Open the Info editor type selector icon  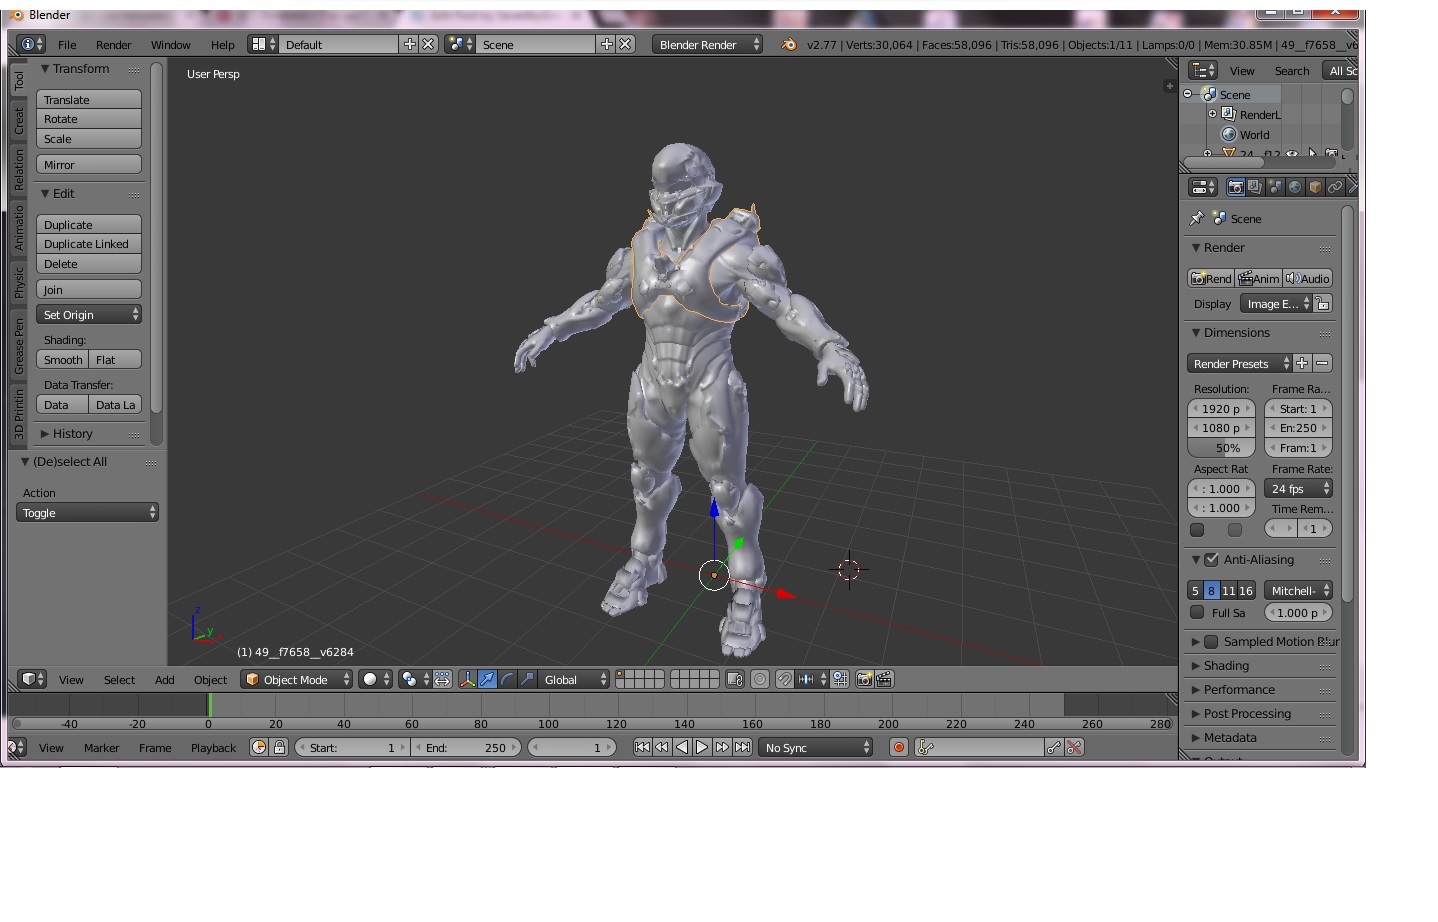pos(32,44)
